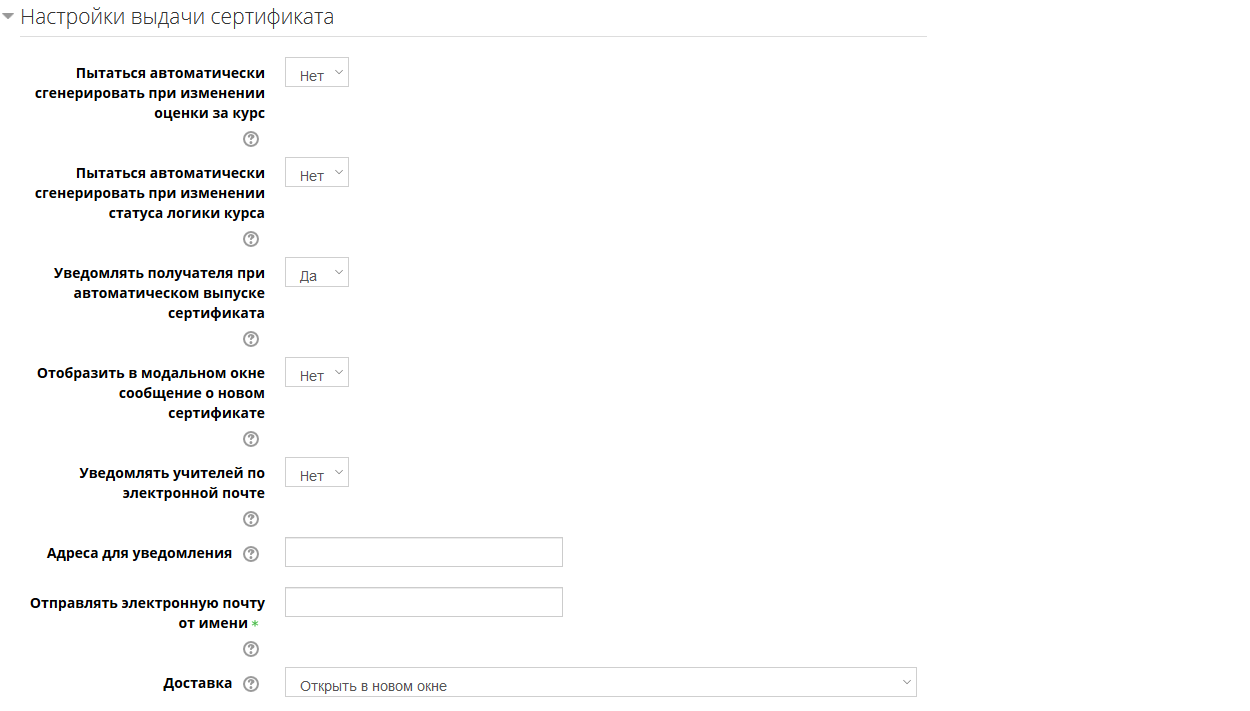Expand the Доставка dropdown list

coord(600,683)
